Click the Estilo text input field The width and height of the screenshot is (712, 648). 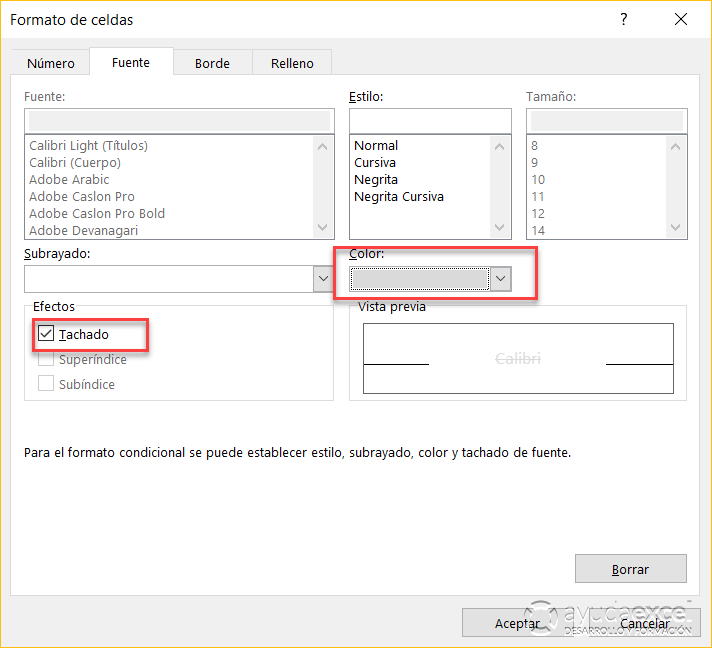[430, 121]
